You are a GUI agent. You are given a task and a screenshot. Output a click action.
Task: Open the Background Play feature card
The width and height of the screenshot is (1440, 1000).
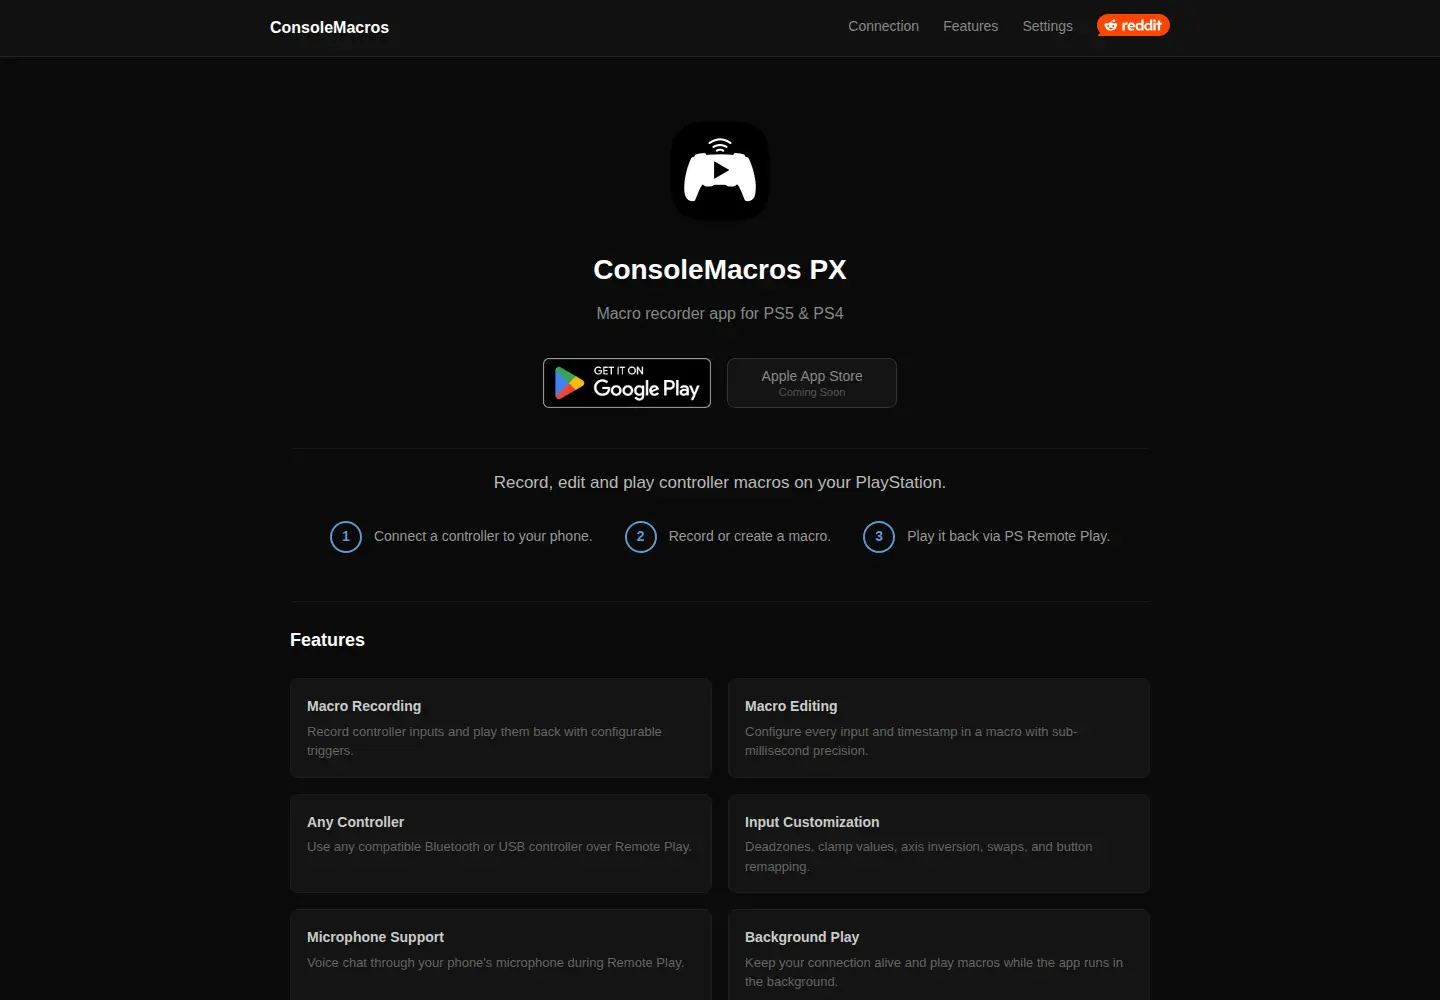[x=939, y=955]
